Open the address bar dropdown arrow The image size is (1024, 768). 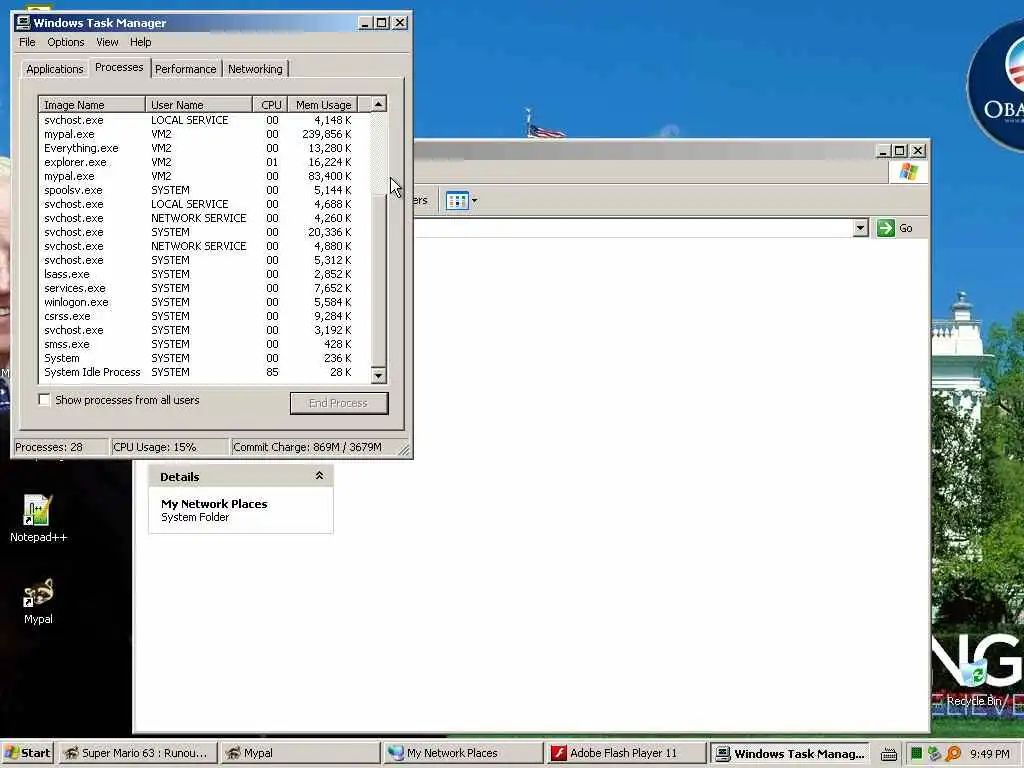pyautogui.click(x=860, y=228)
